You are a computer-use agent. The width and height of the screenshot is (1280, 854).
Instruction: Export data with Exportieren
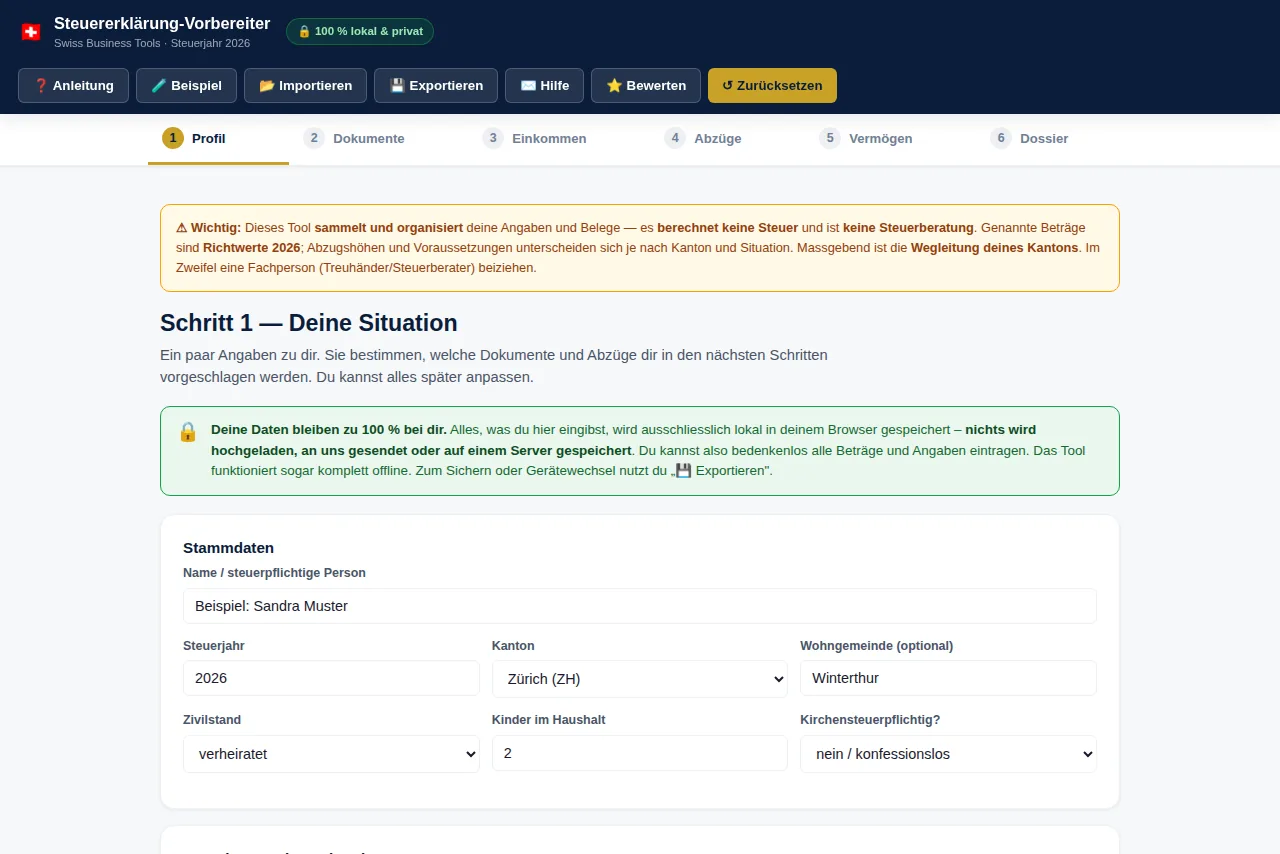(436, 85)
